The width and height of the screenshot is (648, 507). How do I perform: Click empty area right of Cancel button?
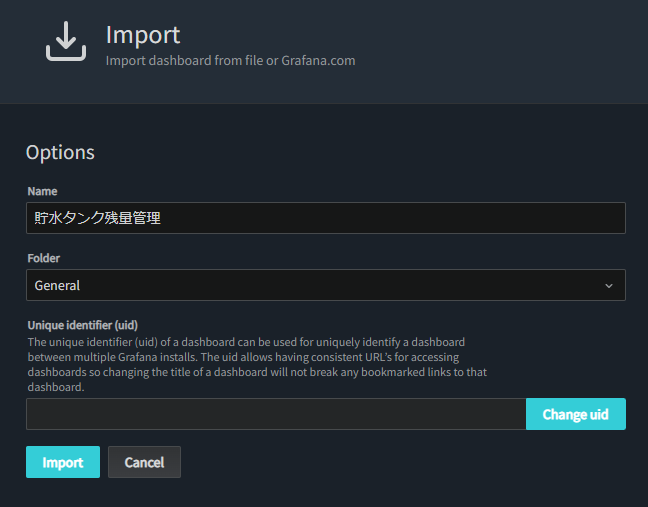point(400,462)
